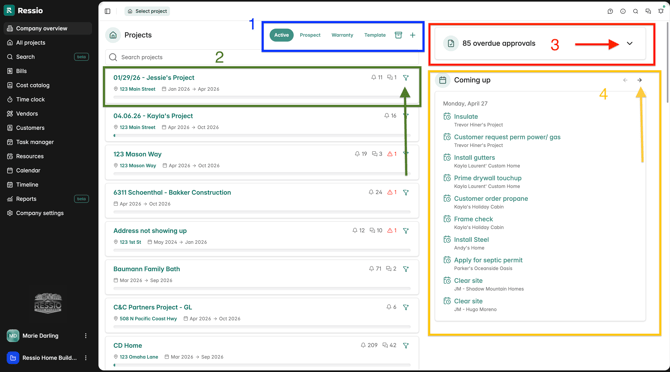Open Search in sidebar
Screen dimensions: 670x372
pyautogui.click(x=48, y=57)
